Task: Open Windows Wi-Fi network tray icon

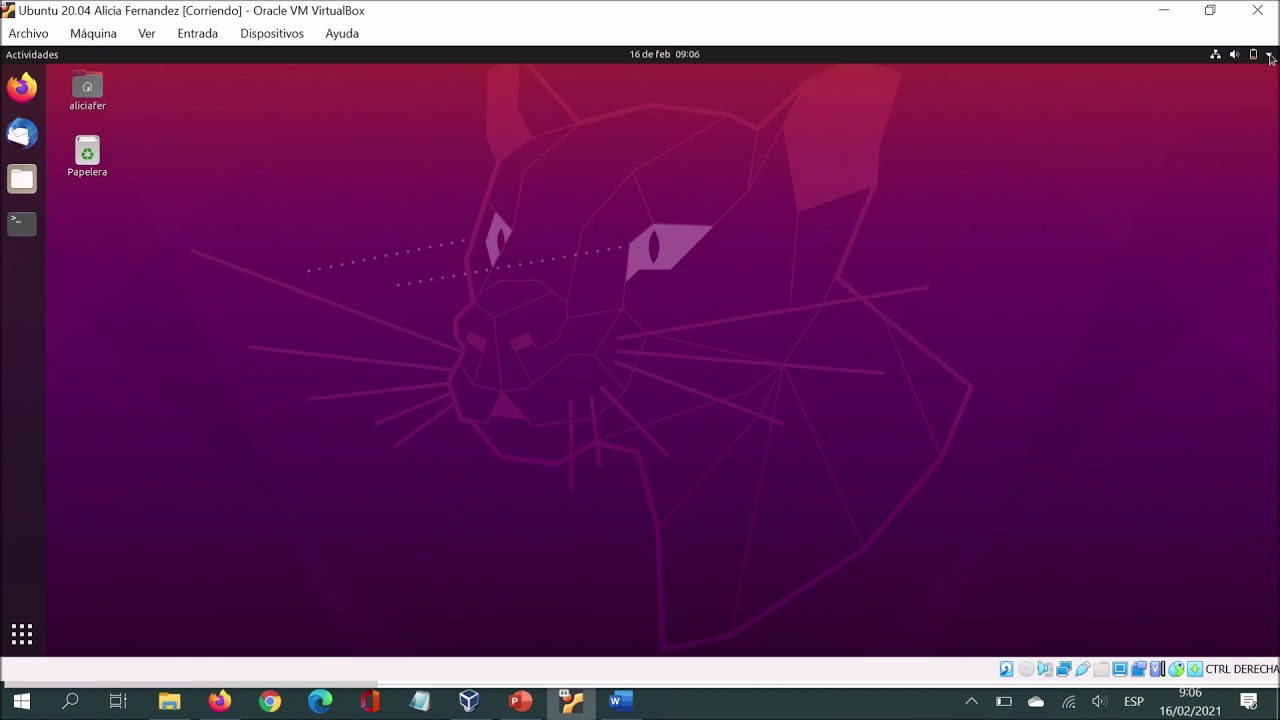Action: (x=1068, y=701)
